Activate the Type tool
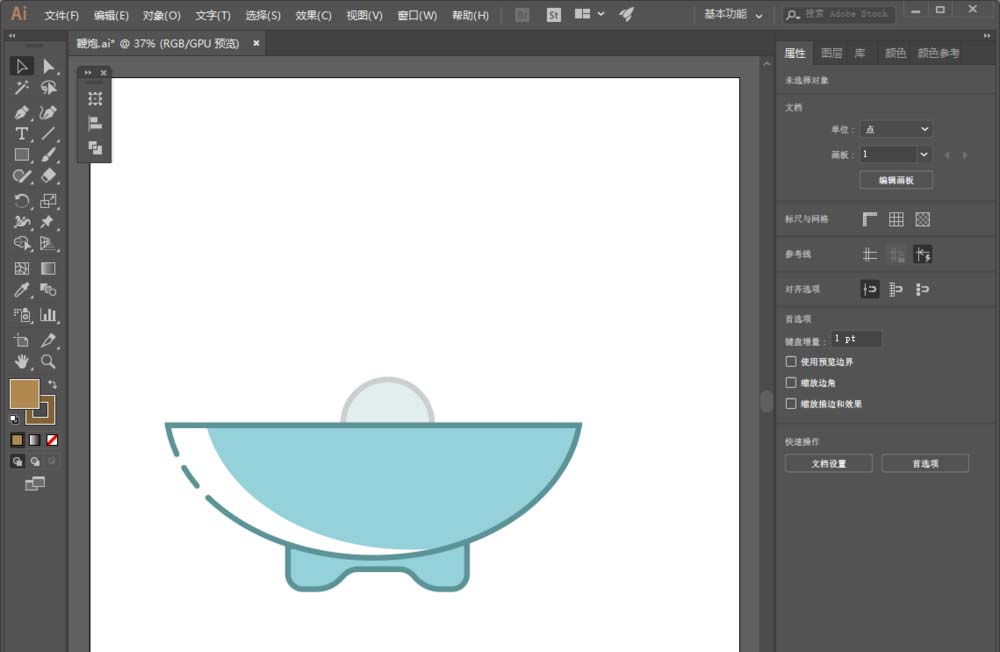This screenshot has height=652, width=1000. click(21, 134)
